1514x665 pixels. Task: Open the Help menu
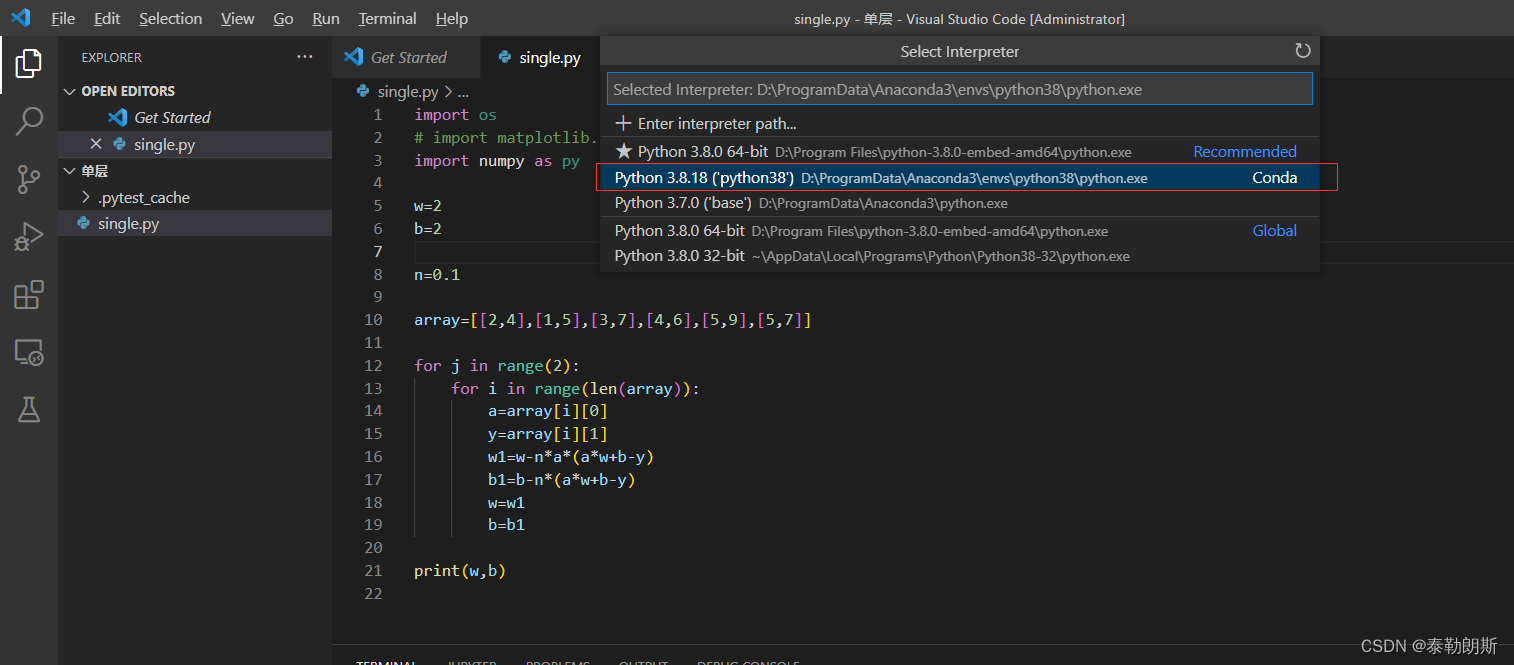coord(452,19)
